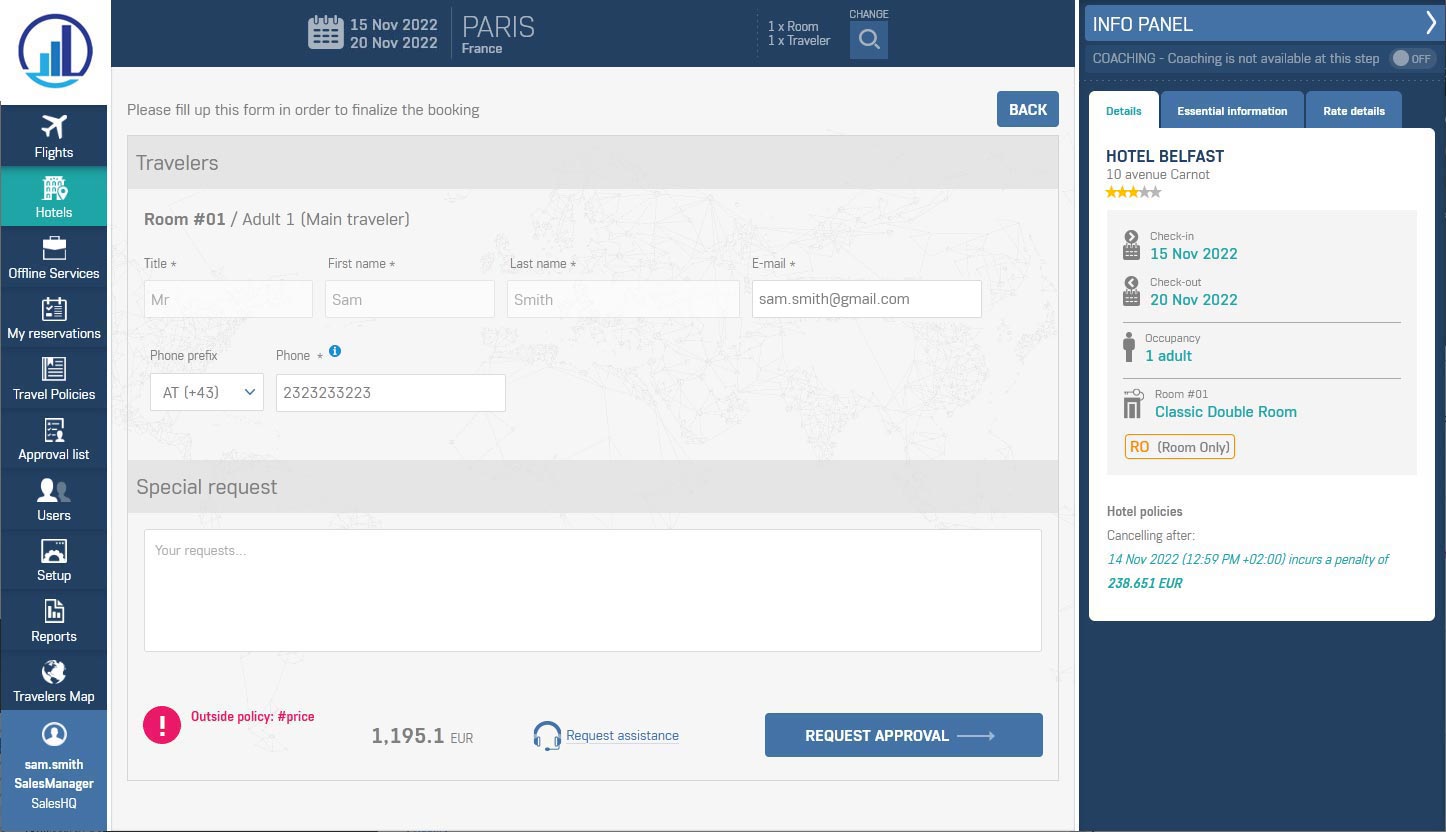Open the Phone prefix AT (+43) dropdown
The width and height of the screenshot is (1446, 832).
(207, 393)
